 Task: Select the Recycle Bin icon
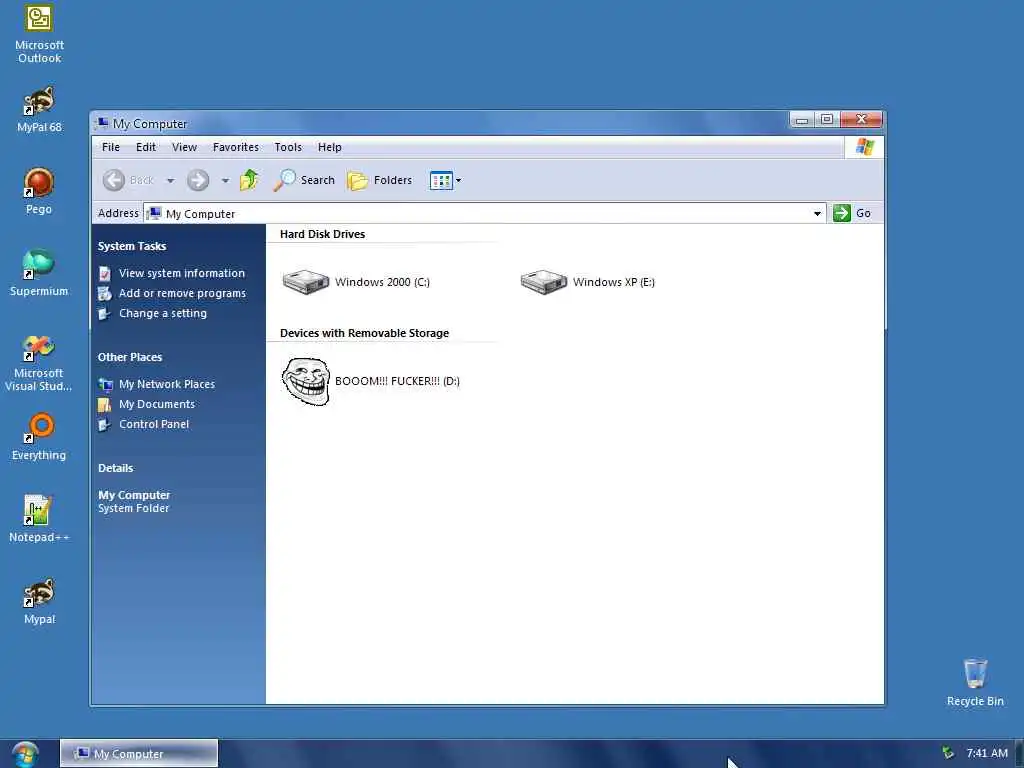point(975,682)
